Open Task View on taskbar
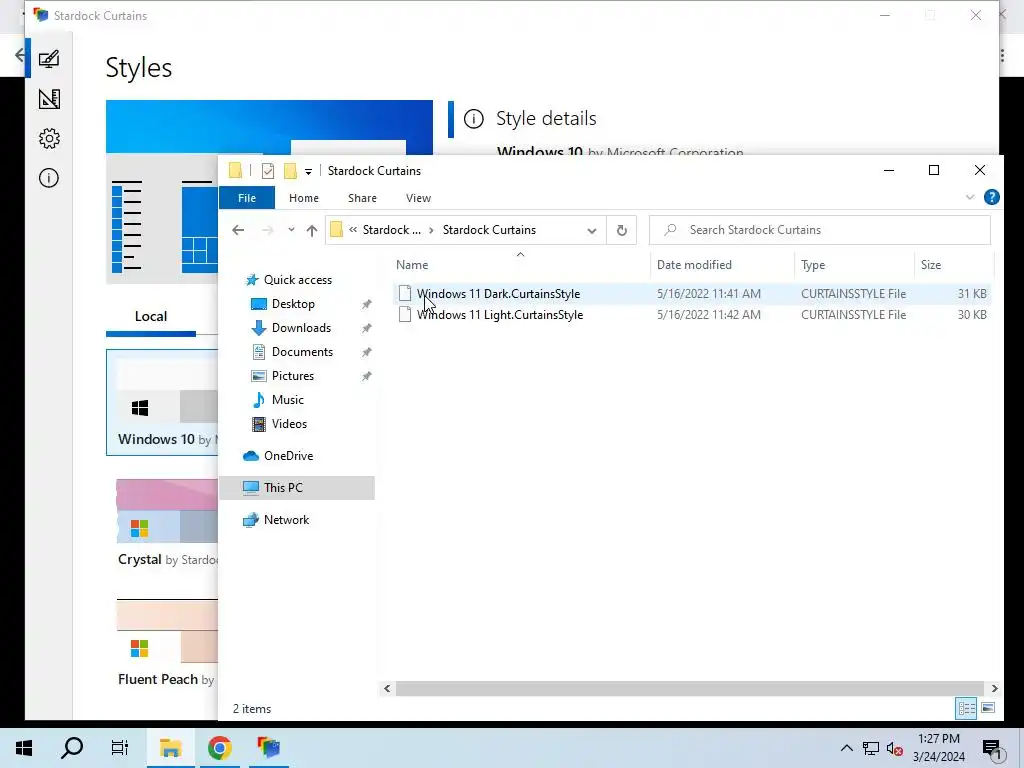This screenshot has width=1024, height=768. click(x=120, y=748)
